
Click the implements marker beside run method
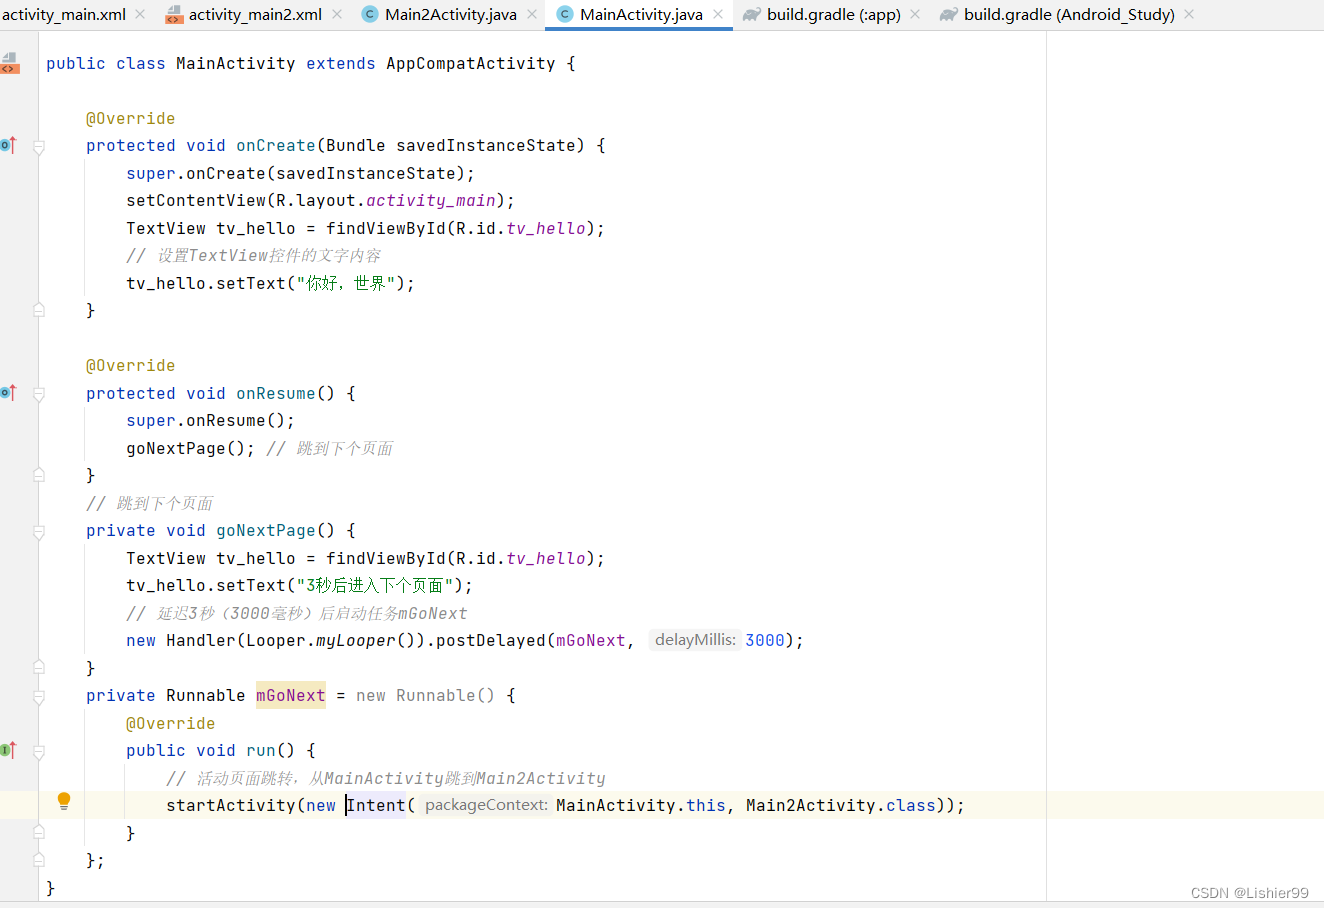coord(8,750)
